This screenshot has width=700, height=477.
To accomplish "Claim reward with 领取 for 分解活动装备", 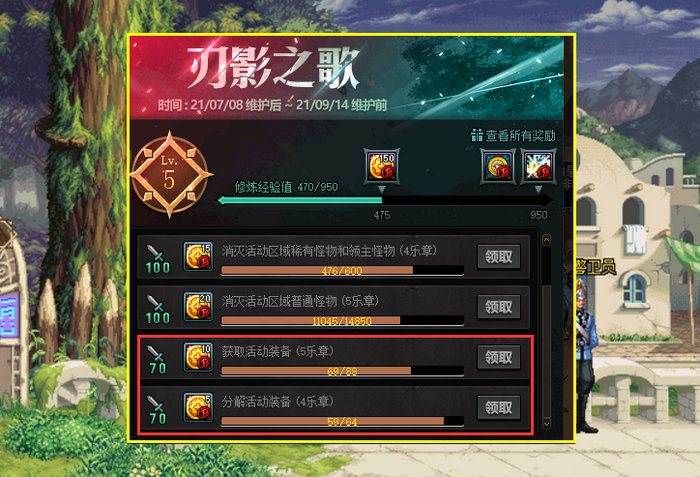I will pyautogui.click(x=499, y=408).
